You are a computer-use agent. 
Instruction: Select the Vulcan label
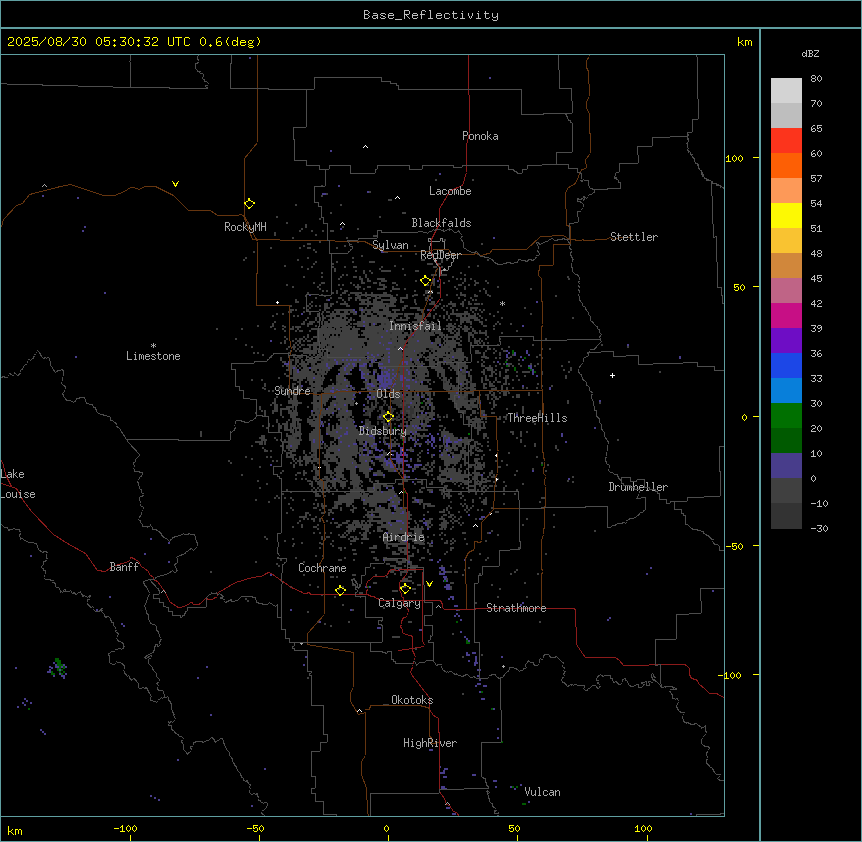point(543,792)
